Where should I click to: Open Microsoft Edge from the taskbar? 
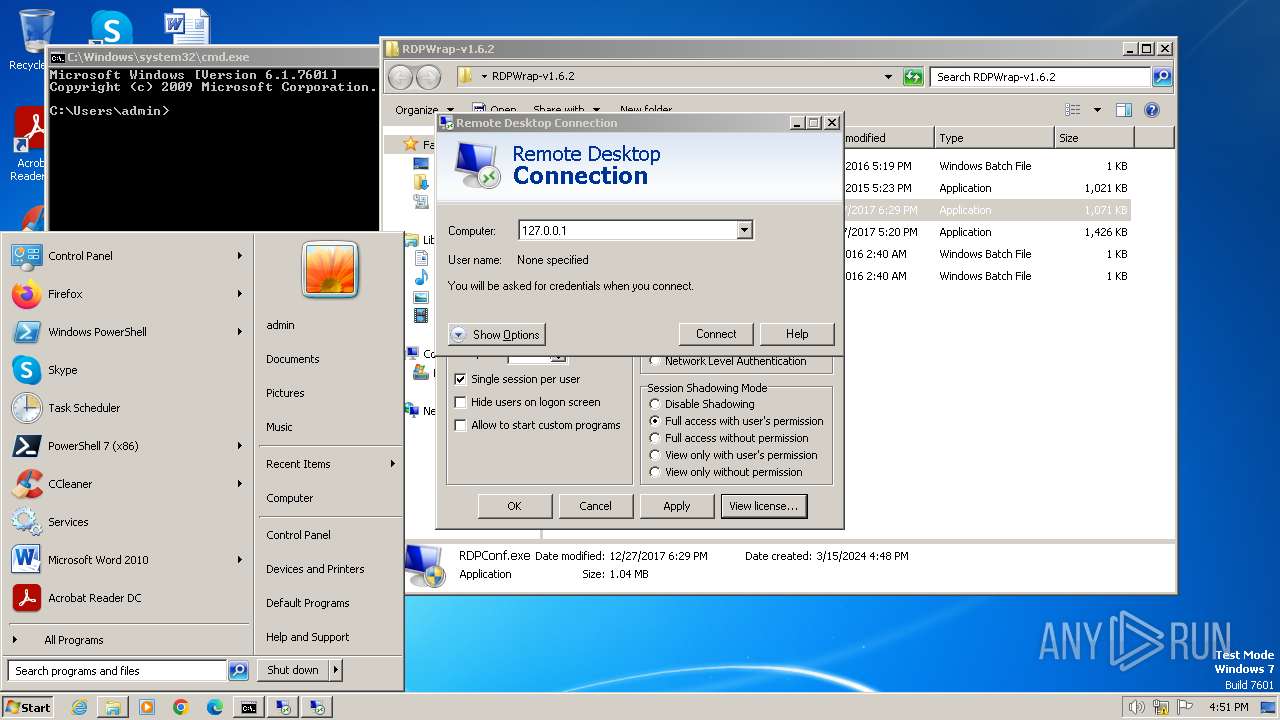point(215,707)
